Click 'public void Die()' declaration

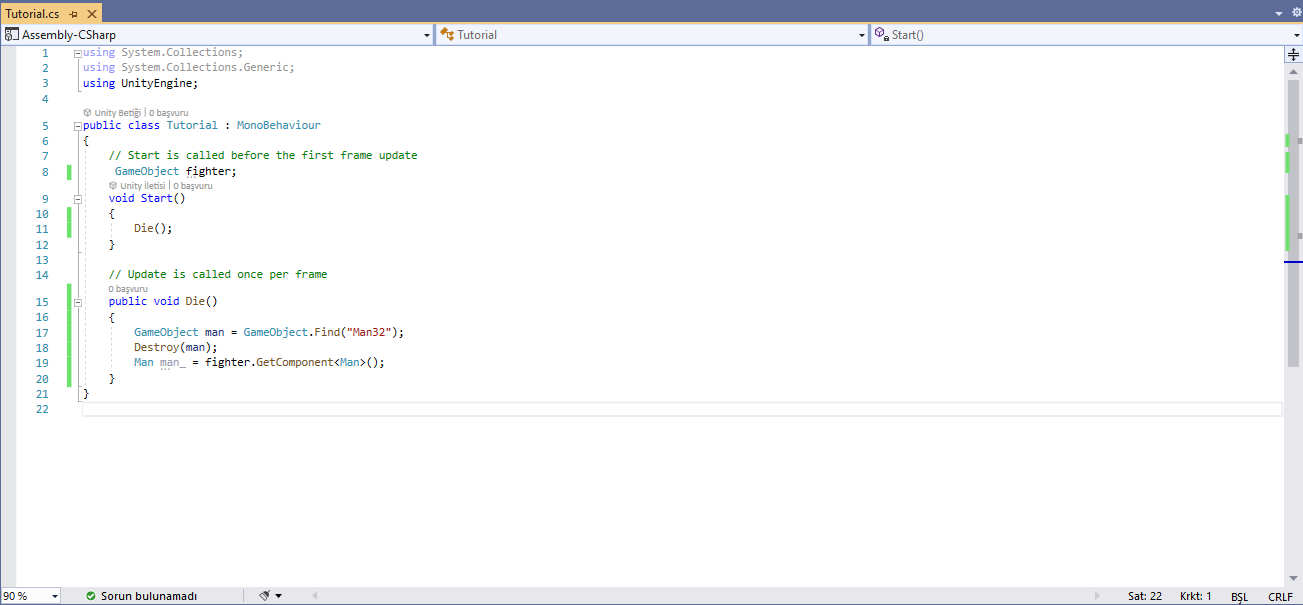click(163, 301)
